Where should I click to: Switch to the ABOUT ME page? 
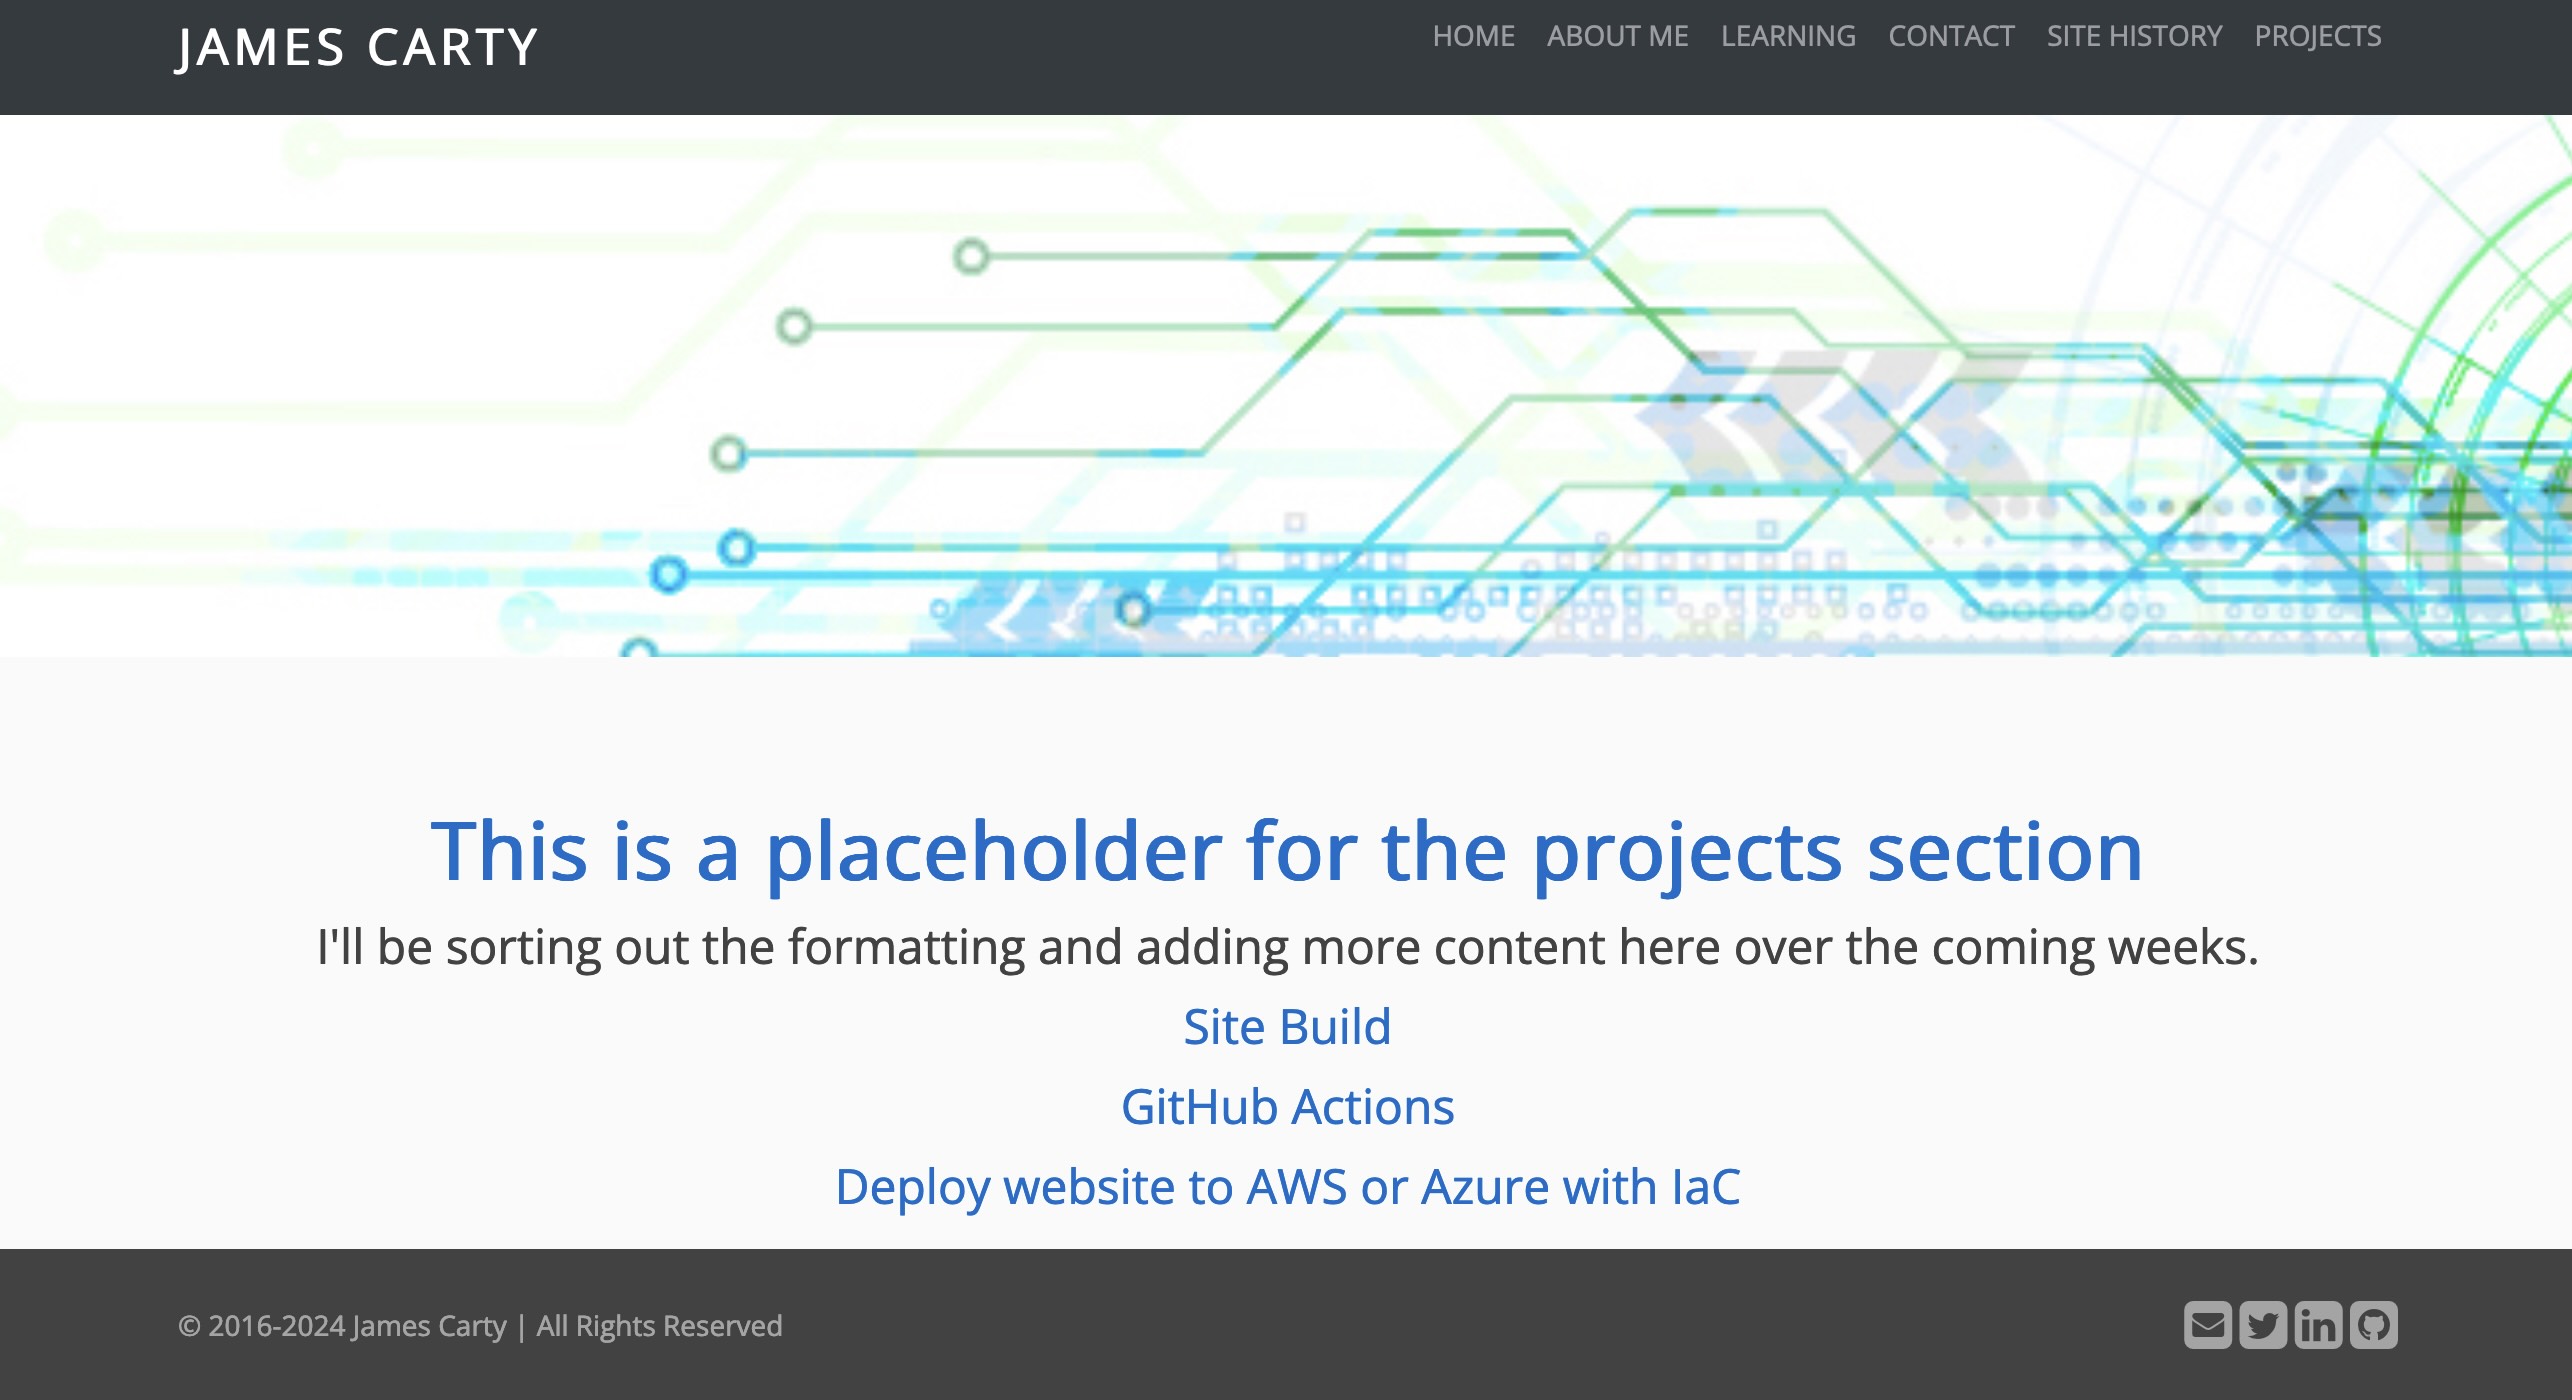(x=1616, y=36)
